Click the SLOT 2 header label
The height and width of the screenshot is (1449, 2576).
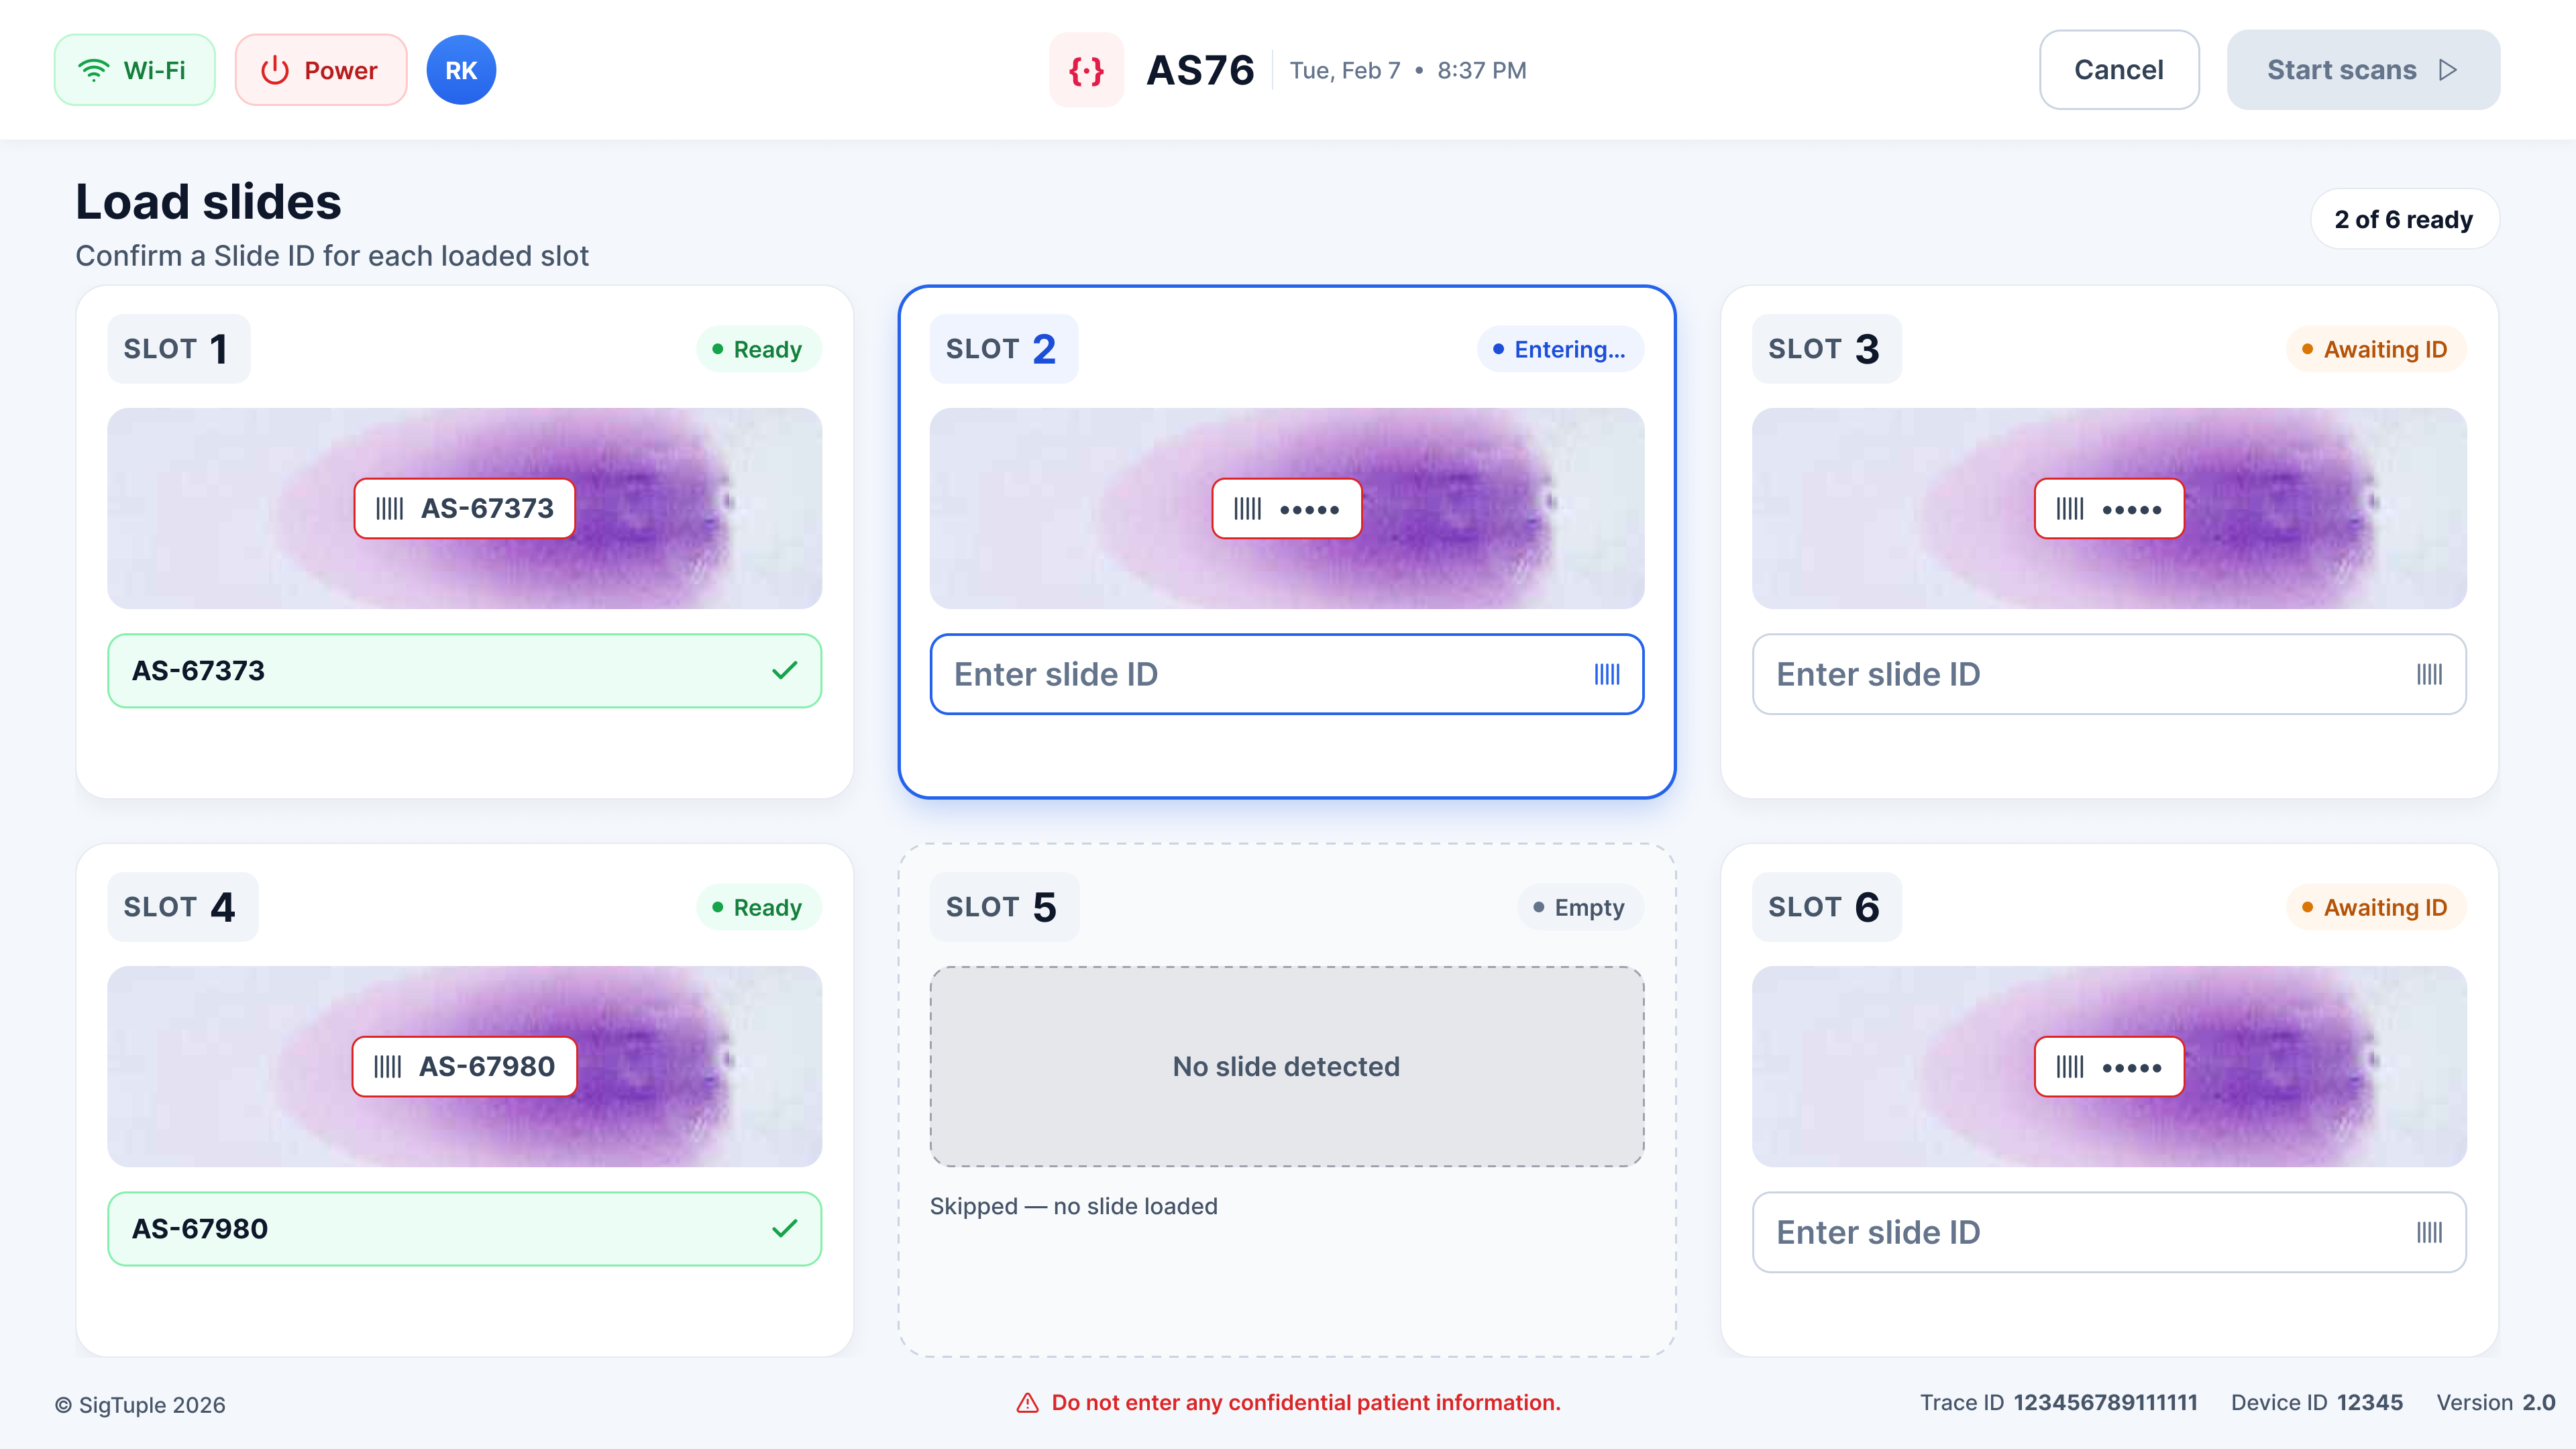[x=1003, y=349]
